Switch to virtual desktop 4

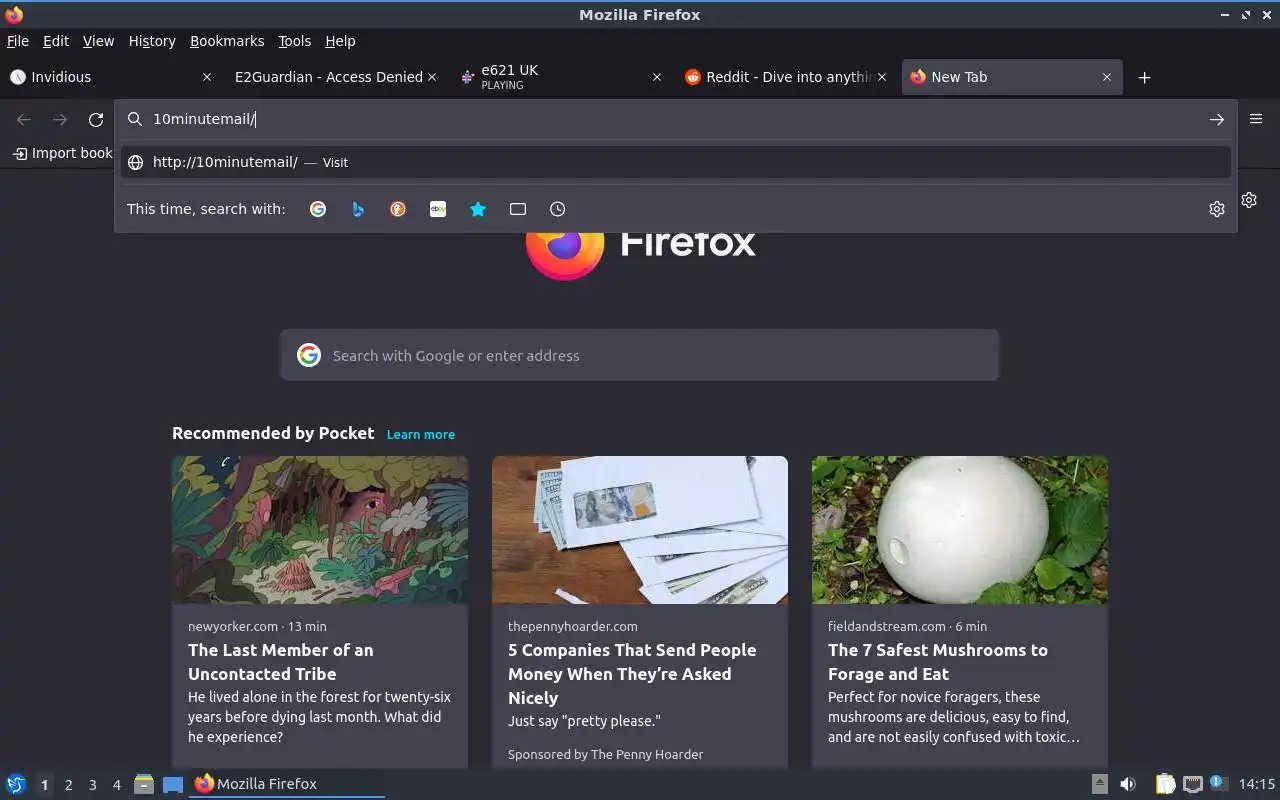(x=116, y=785)
